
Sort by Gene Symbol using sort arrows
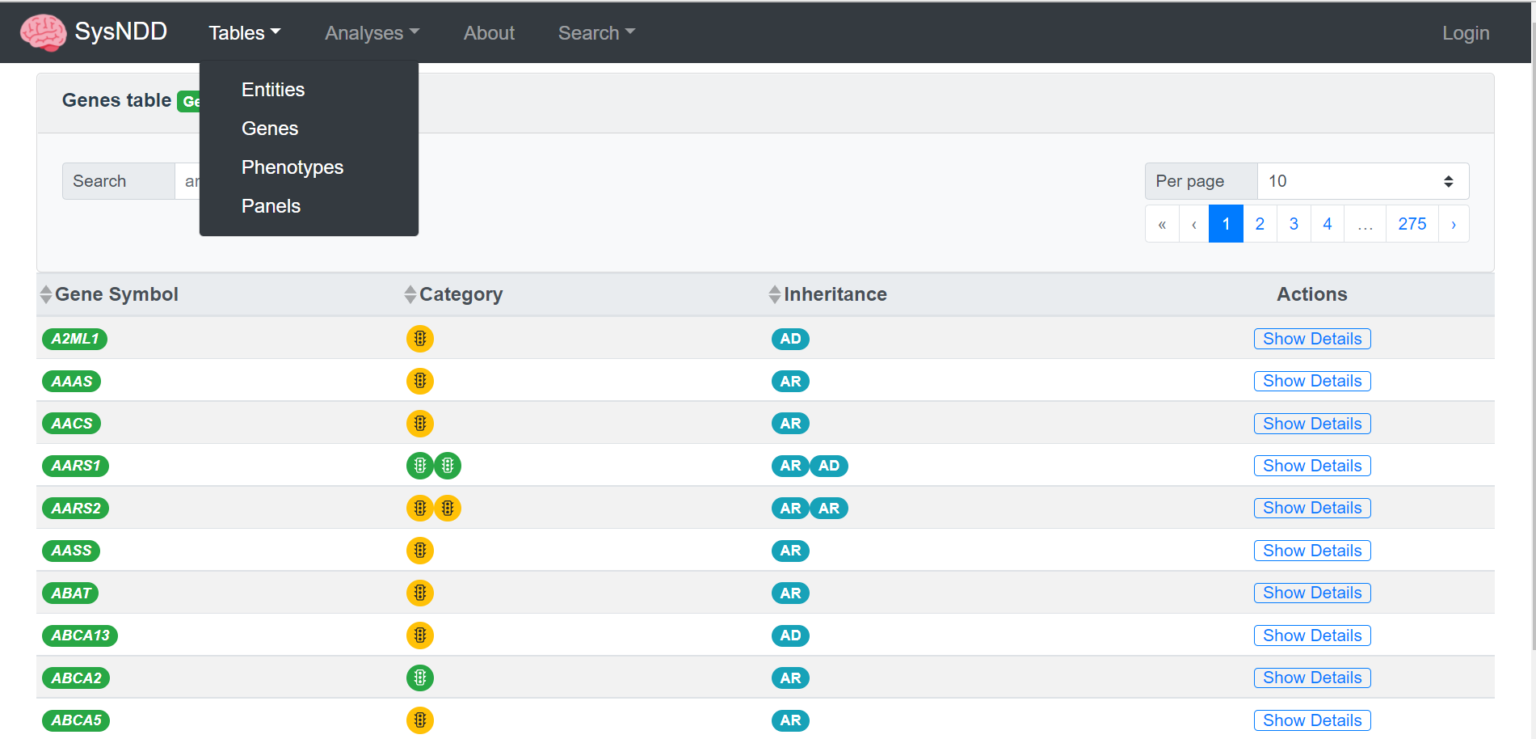(x=46, y=295)
